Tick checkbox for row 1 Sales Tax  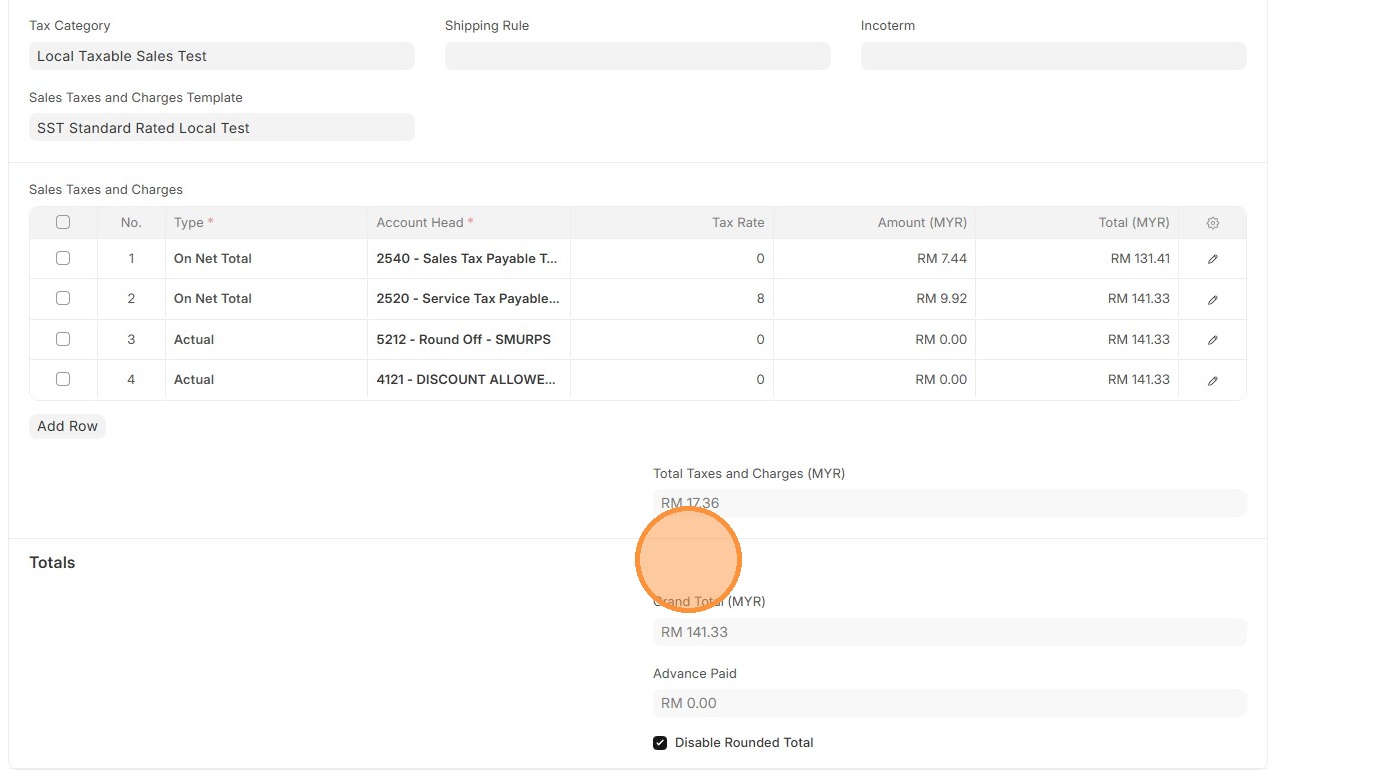pos(63,258)
